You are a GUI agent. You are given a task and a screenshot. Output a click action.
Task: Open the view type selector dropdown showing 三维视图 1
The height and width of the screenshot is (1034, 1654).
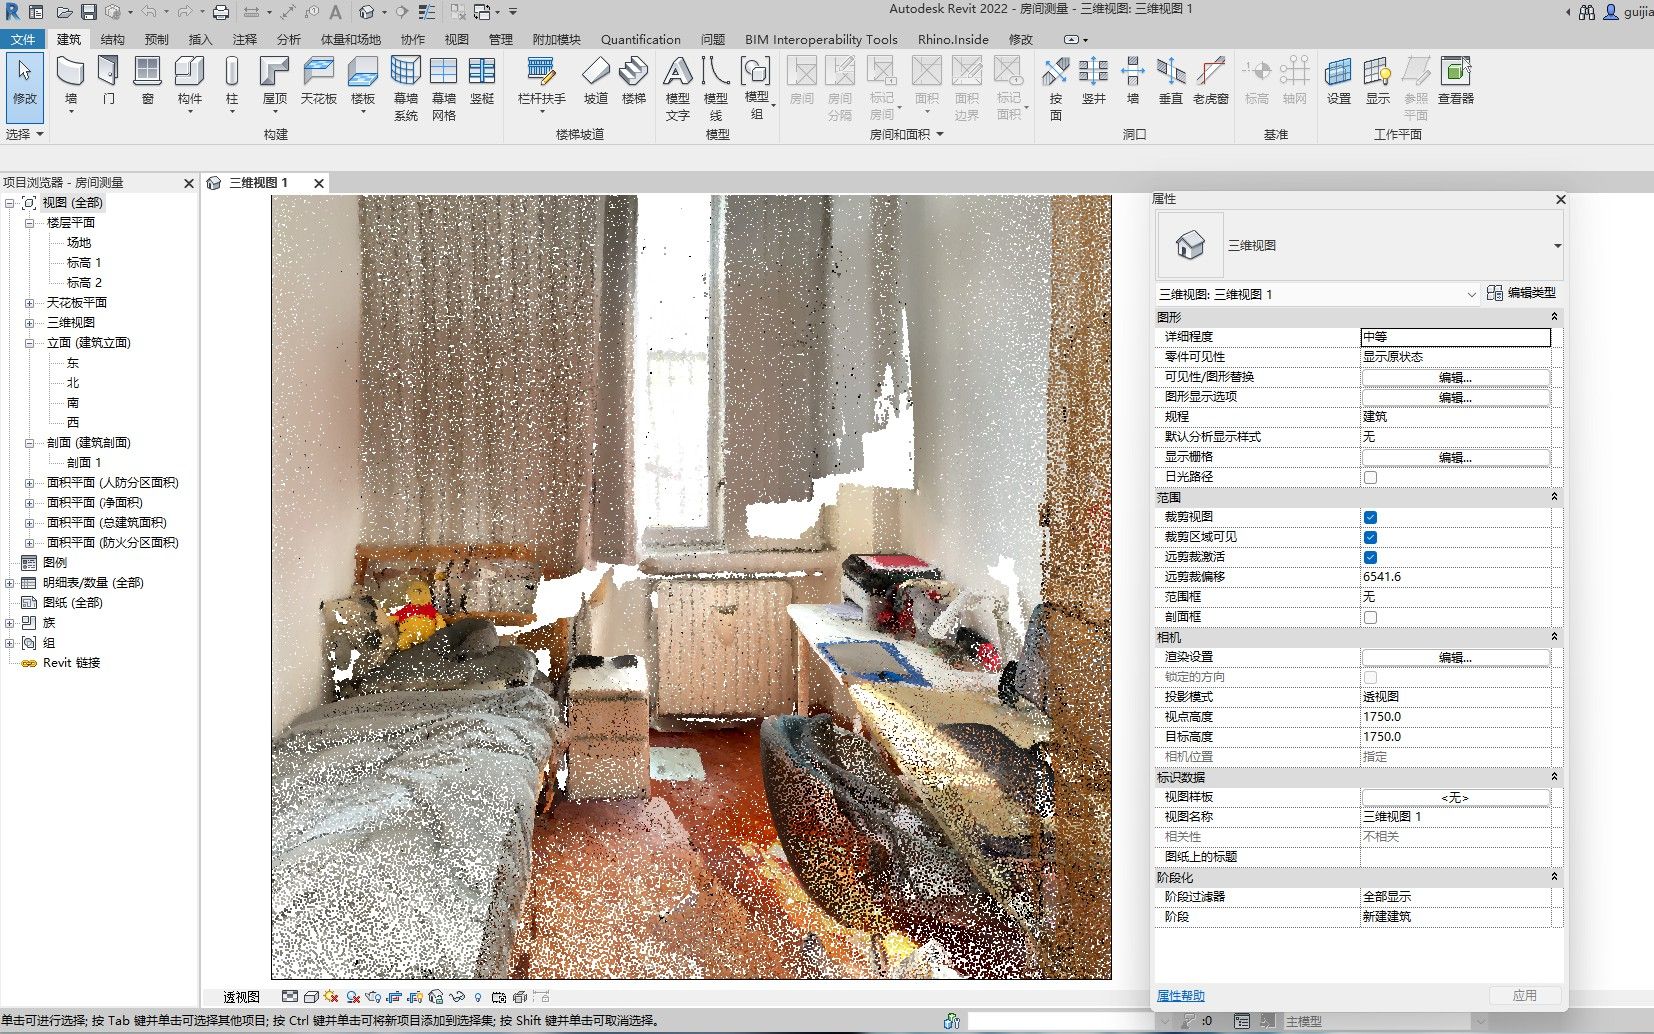point(1470,294)
